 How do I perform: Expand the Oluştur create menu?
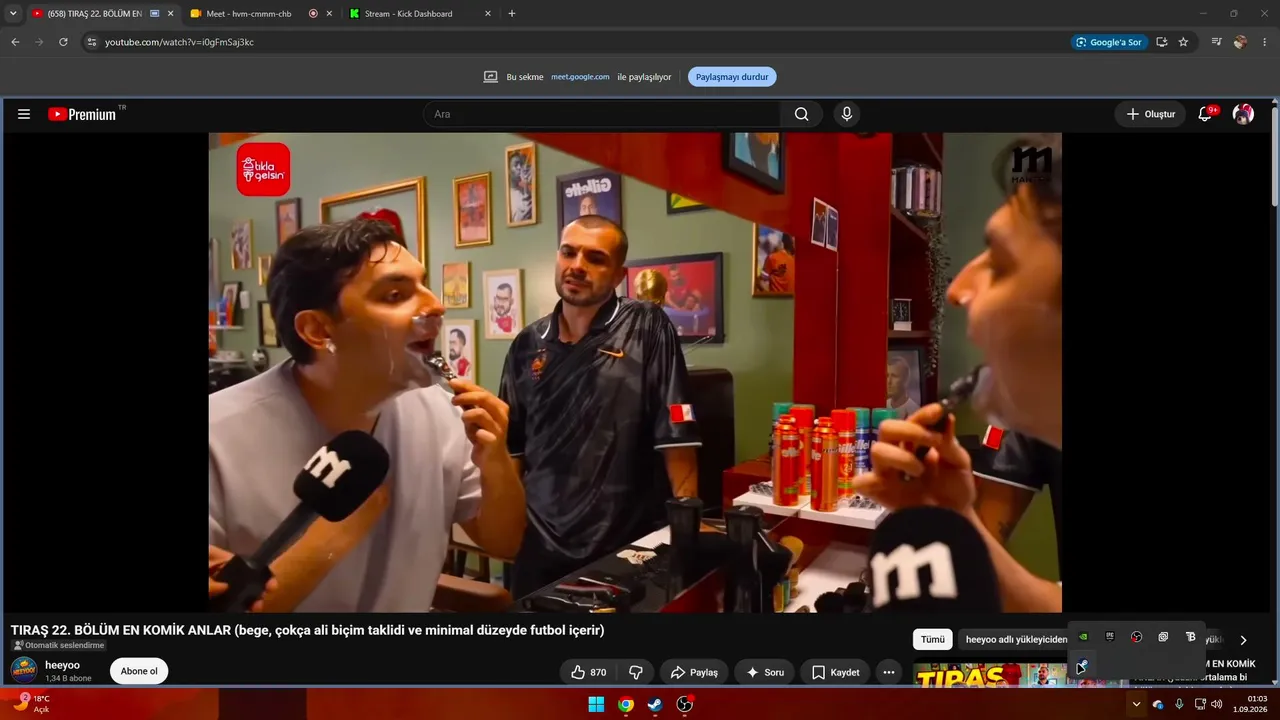(1150, 114)
